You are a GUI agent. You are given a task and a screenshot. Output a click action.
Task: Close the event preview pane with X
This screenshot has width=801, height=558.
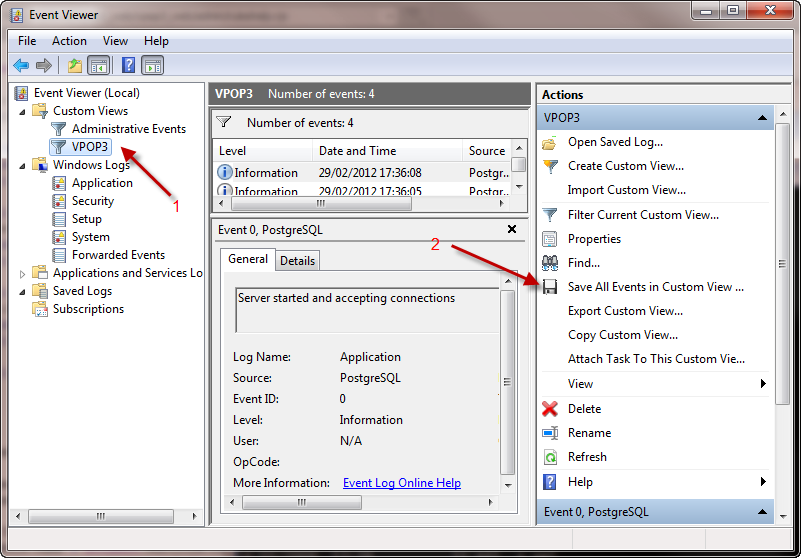511,229
